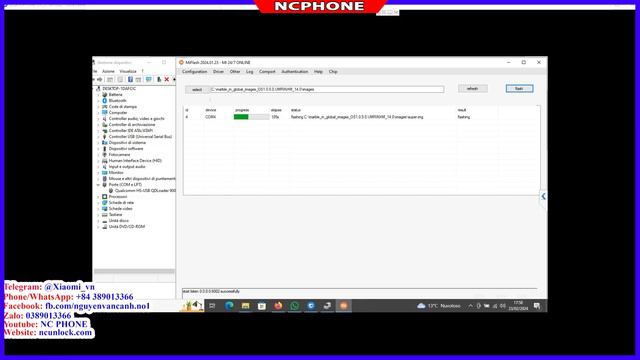The width and height of the screenshot is (640, 360).
Task: Click the 'progress' column header
Action: point(242,110)
